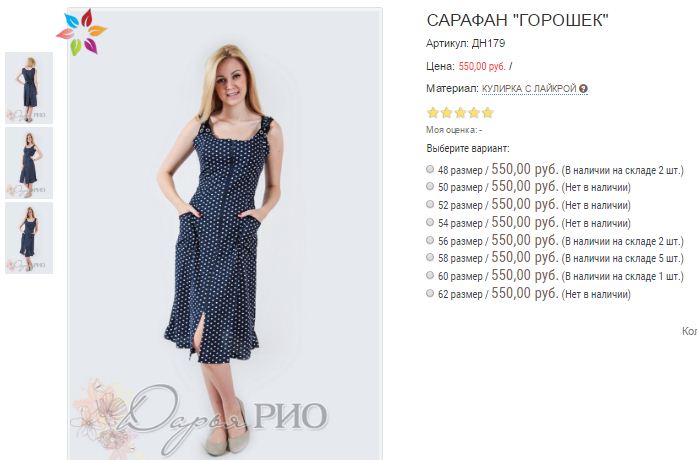Image resolution: width=697 pixels, height=460 pixels.
Task: Open the second dress thumbnail
Action: click(x=29, y=163)
